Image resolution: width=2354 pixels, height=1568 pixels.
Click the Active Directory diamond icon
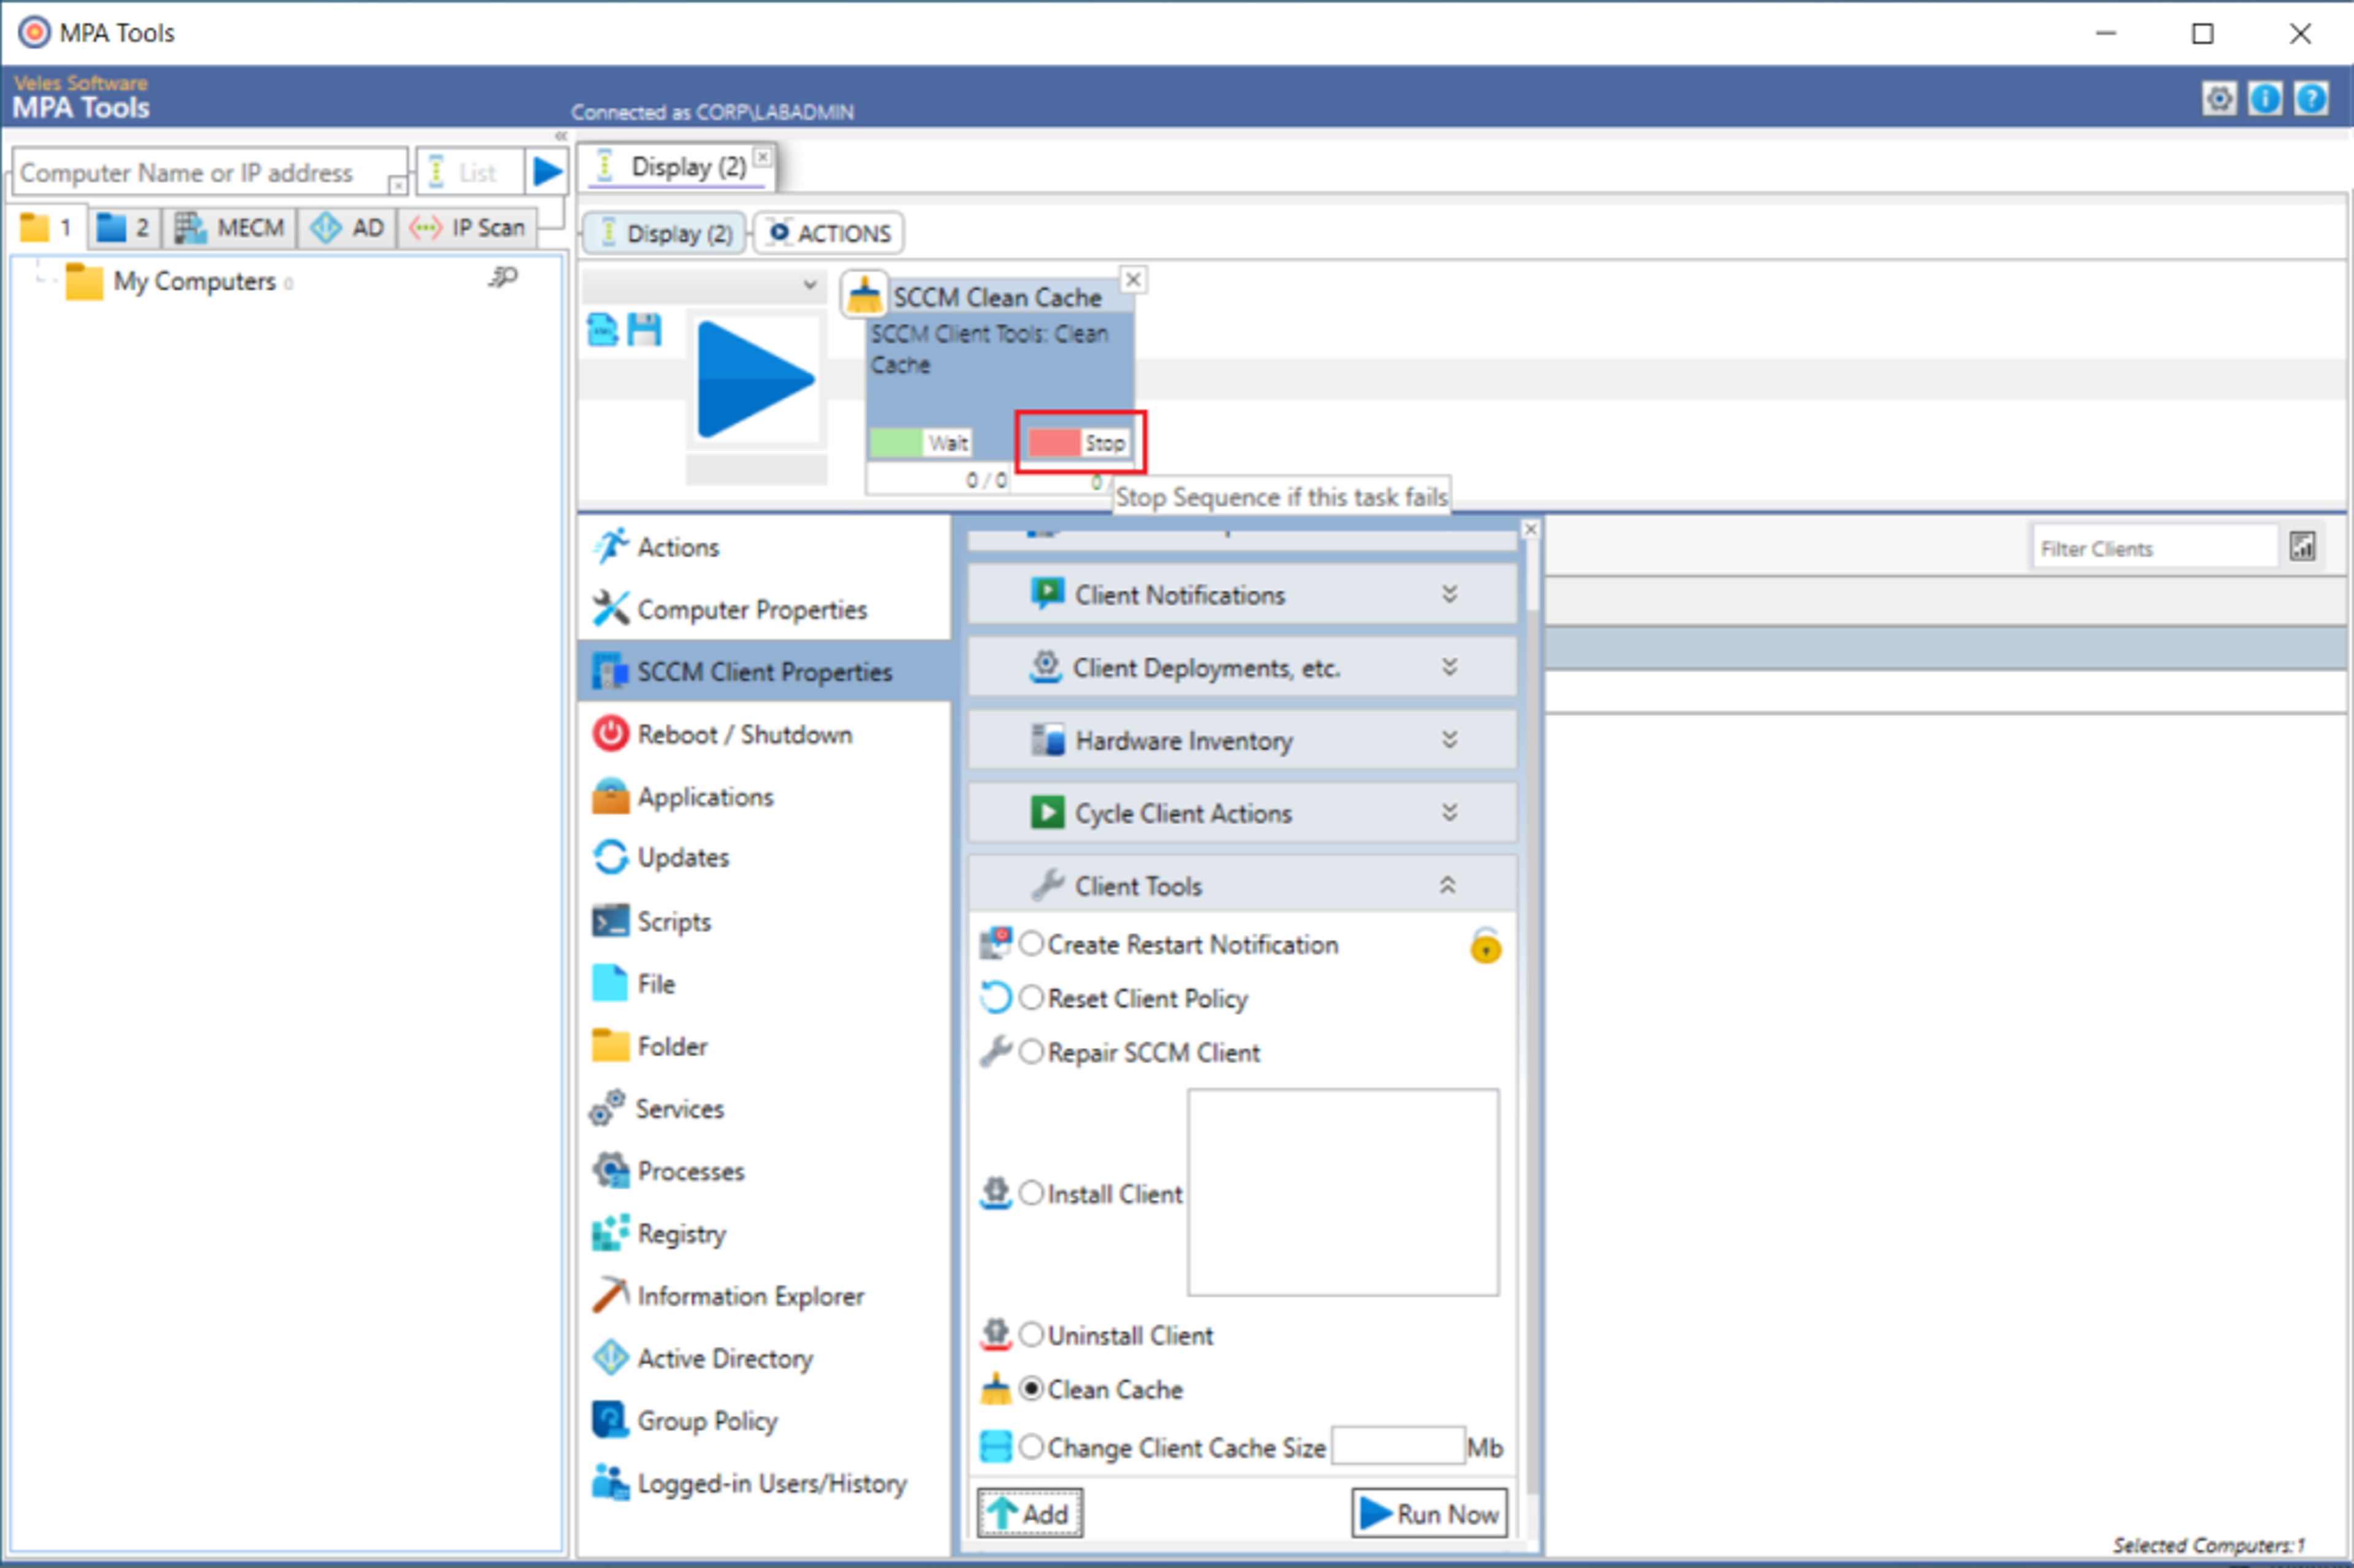(x=610, y=1358)
